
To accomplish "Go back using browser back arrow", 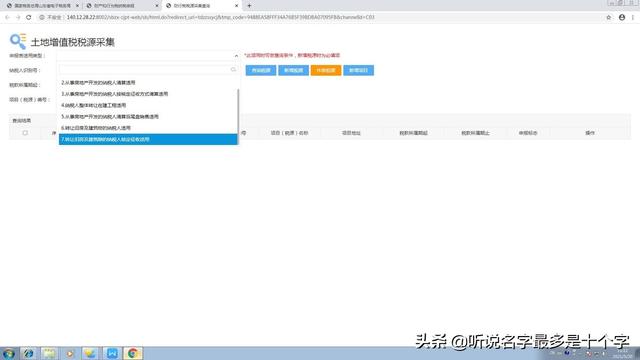I will point(7,17).
